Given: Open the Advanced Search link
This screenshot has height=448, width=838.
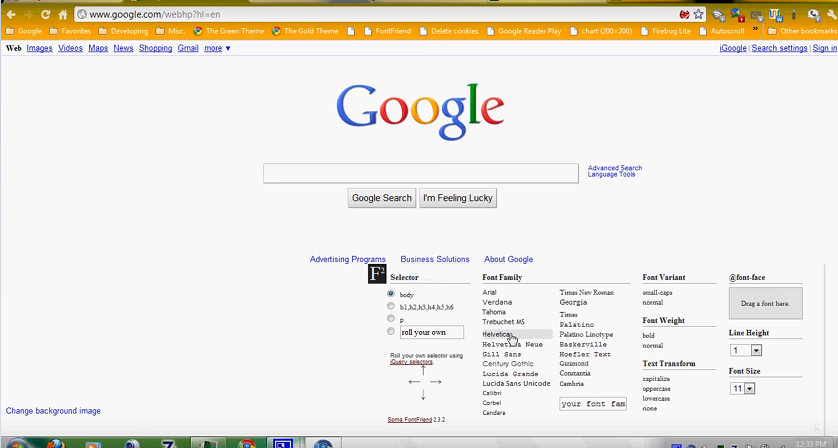Looking at the screenshot, I should click(x=615, y=168).
